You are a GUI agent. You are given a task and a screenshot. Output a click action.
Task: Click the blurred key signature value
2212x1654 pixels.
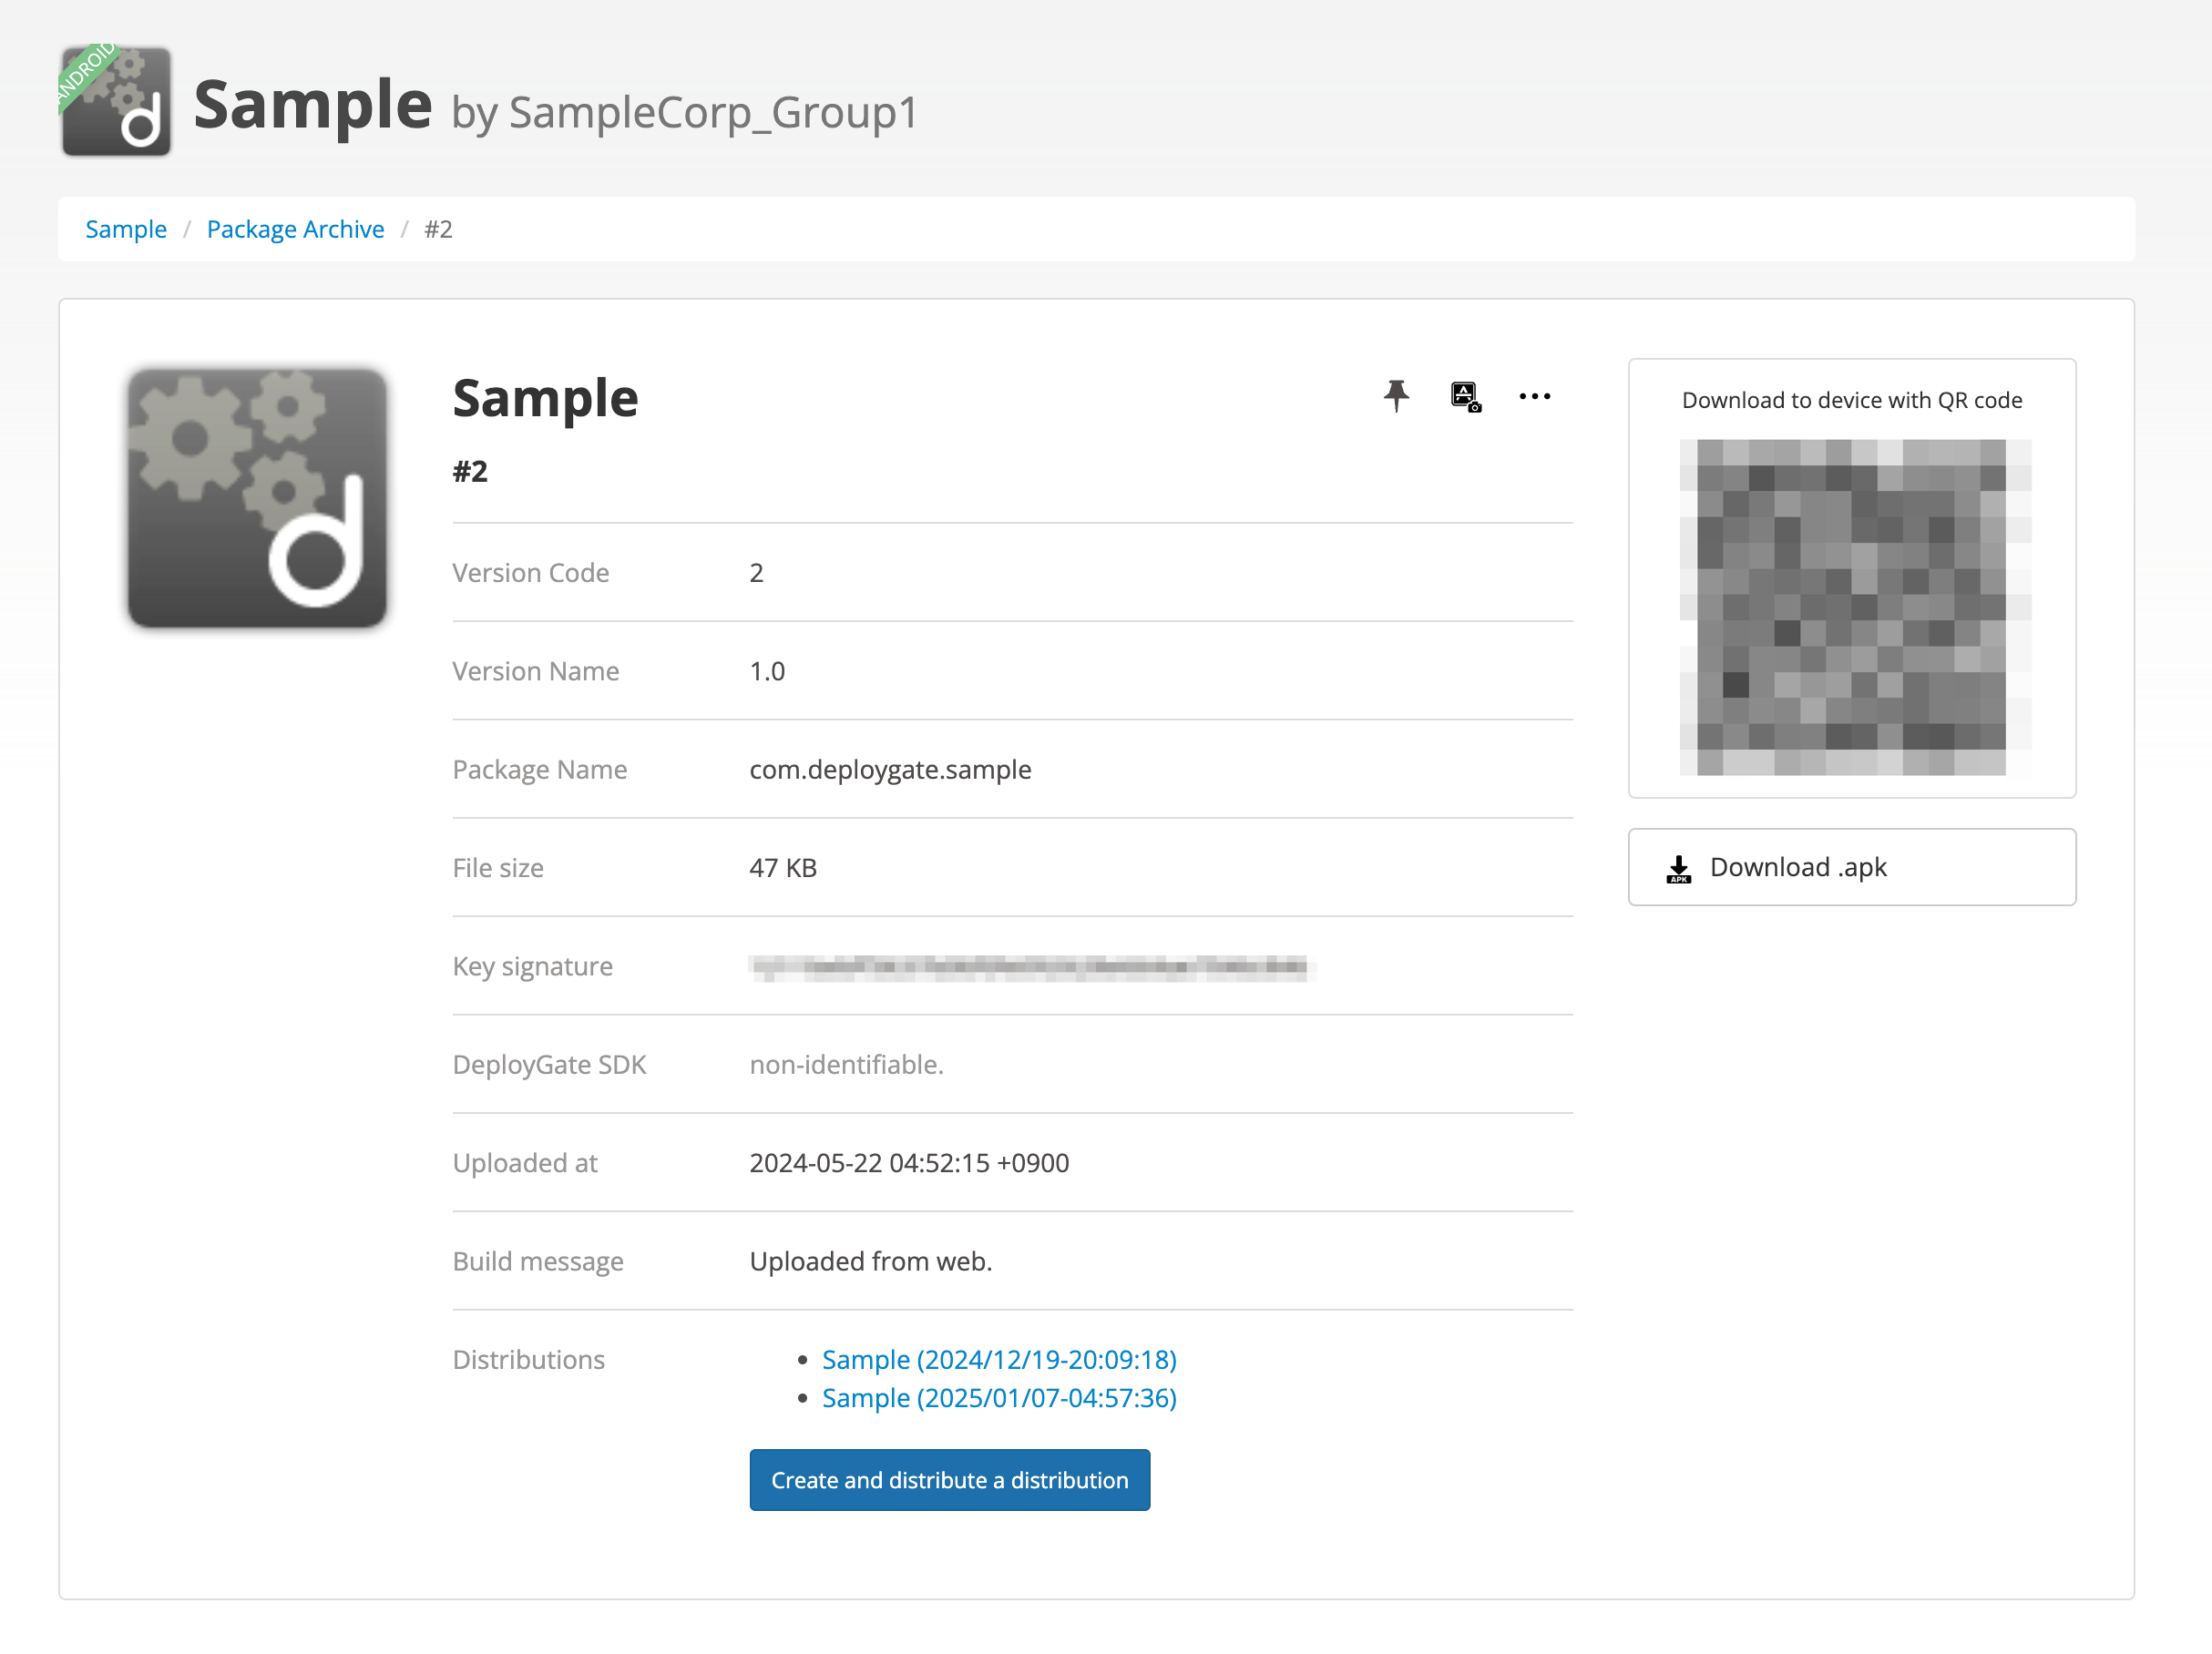pyautogui.click(x=1030, y=966)
